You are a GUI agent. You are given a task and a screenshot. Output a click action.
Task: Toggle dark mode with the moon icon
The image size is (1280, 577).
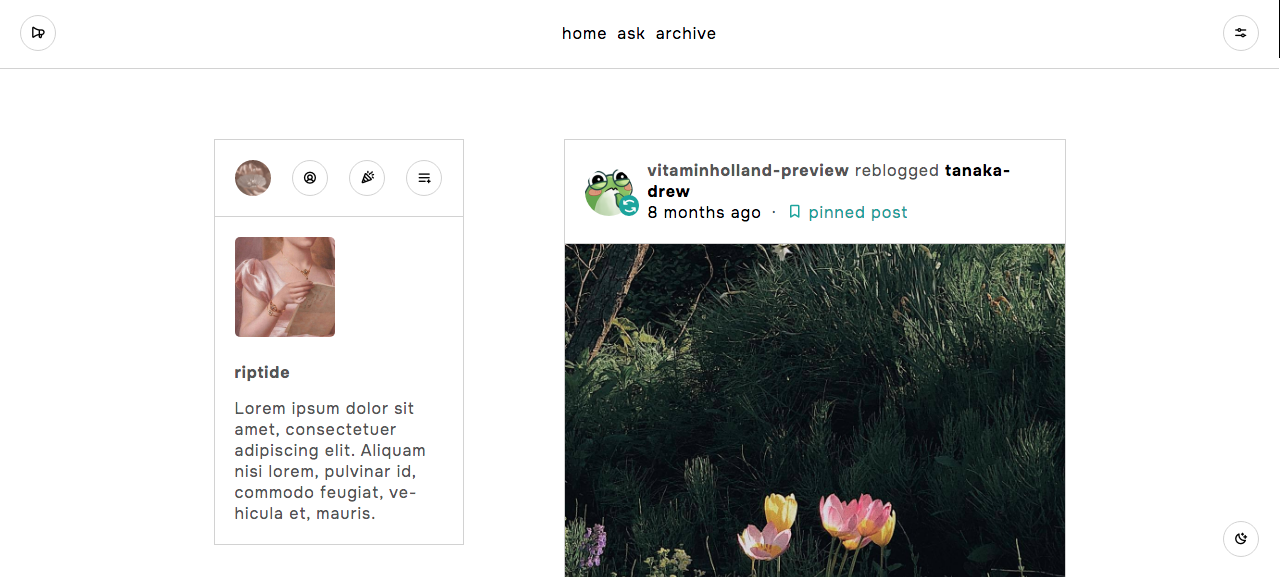click(x=1241, y=539)
